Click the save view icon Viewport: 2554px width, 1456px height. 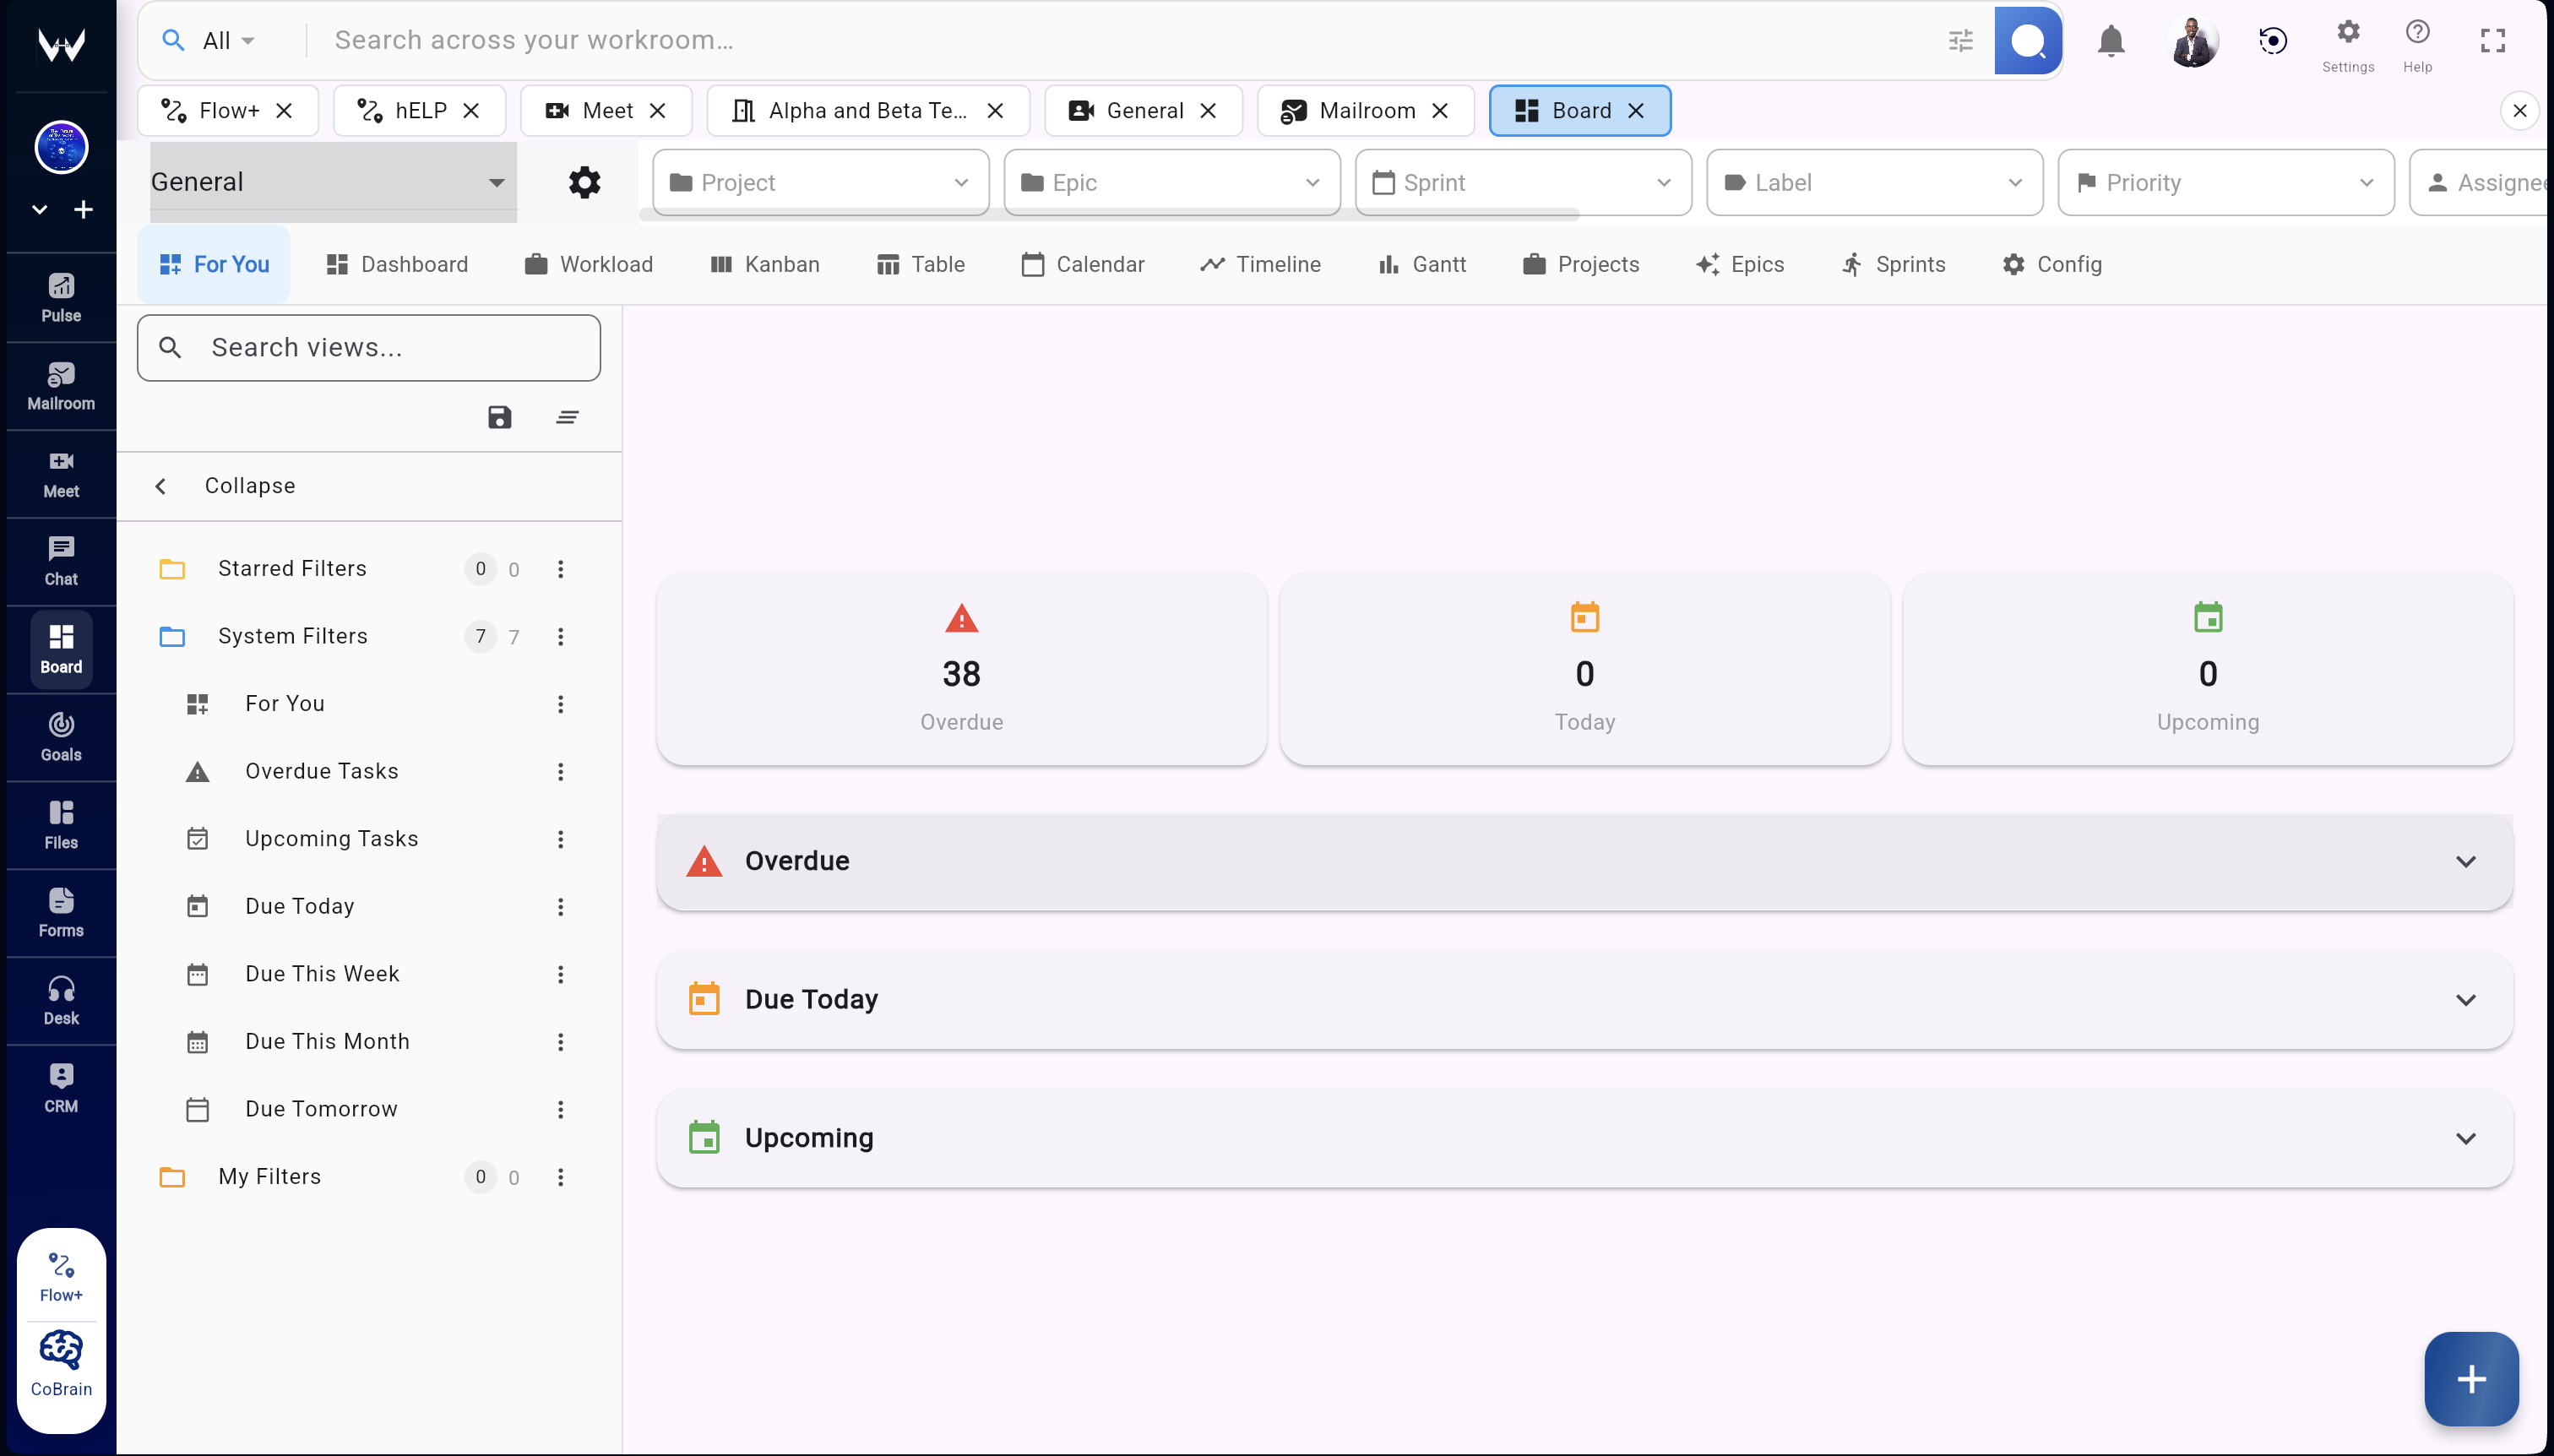pos(499,417)
